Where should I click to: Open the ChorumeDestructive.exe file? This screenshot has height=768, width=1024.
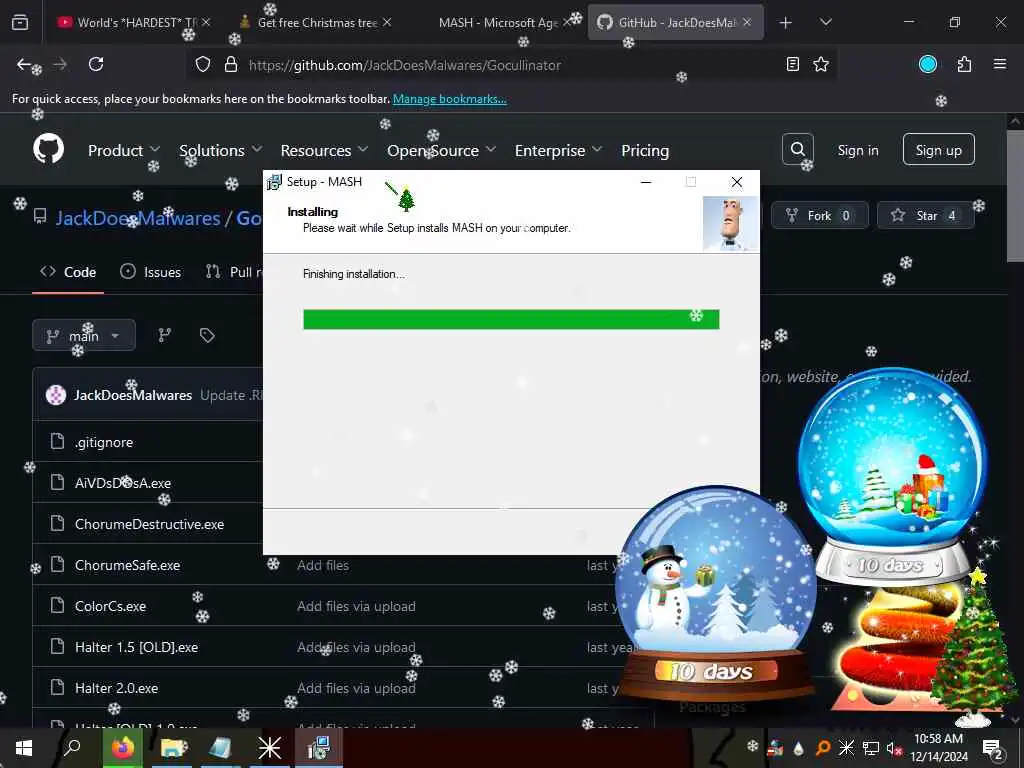150,524
